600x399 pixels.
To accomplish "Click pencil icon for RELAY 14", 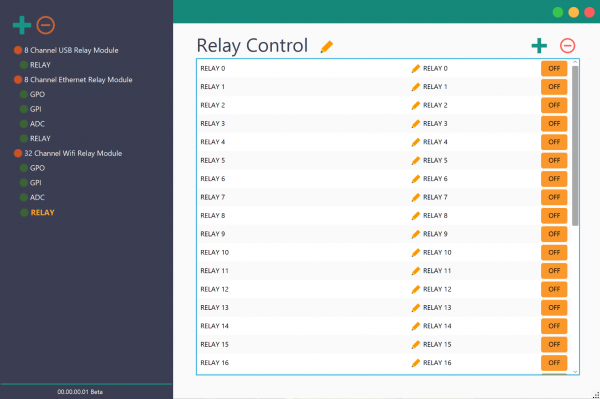I will (x=416, y=326).
